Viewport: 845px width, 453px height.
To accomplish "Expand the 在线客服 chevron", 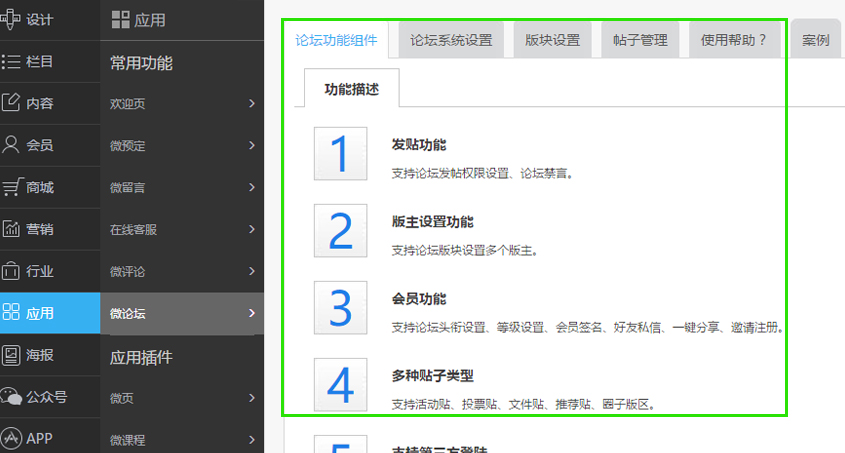I will pyautogui.click(x=251, y=229).
